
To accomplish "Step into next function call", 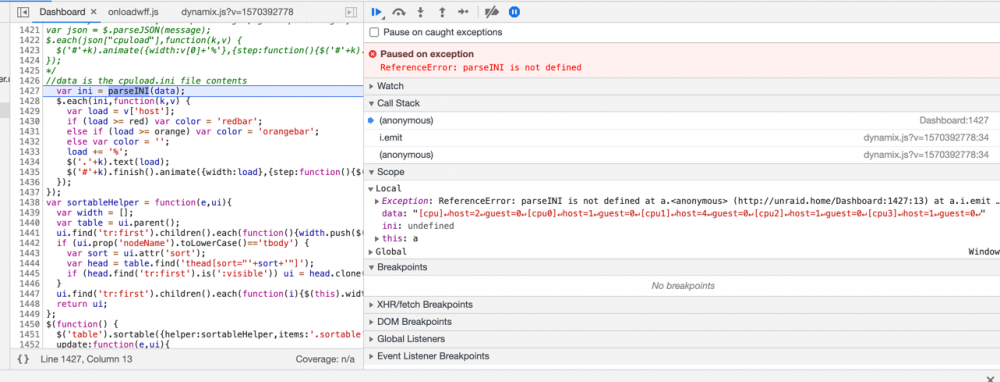I will point(420,11).
